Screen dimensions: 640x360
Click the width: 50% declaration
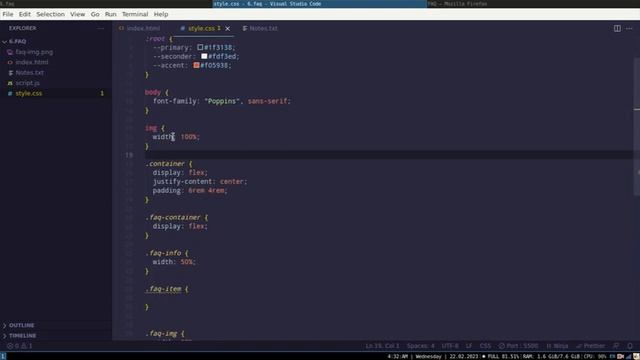tap(174, 262)
